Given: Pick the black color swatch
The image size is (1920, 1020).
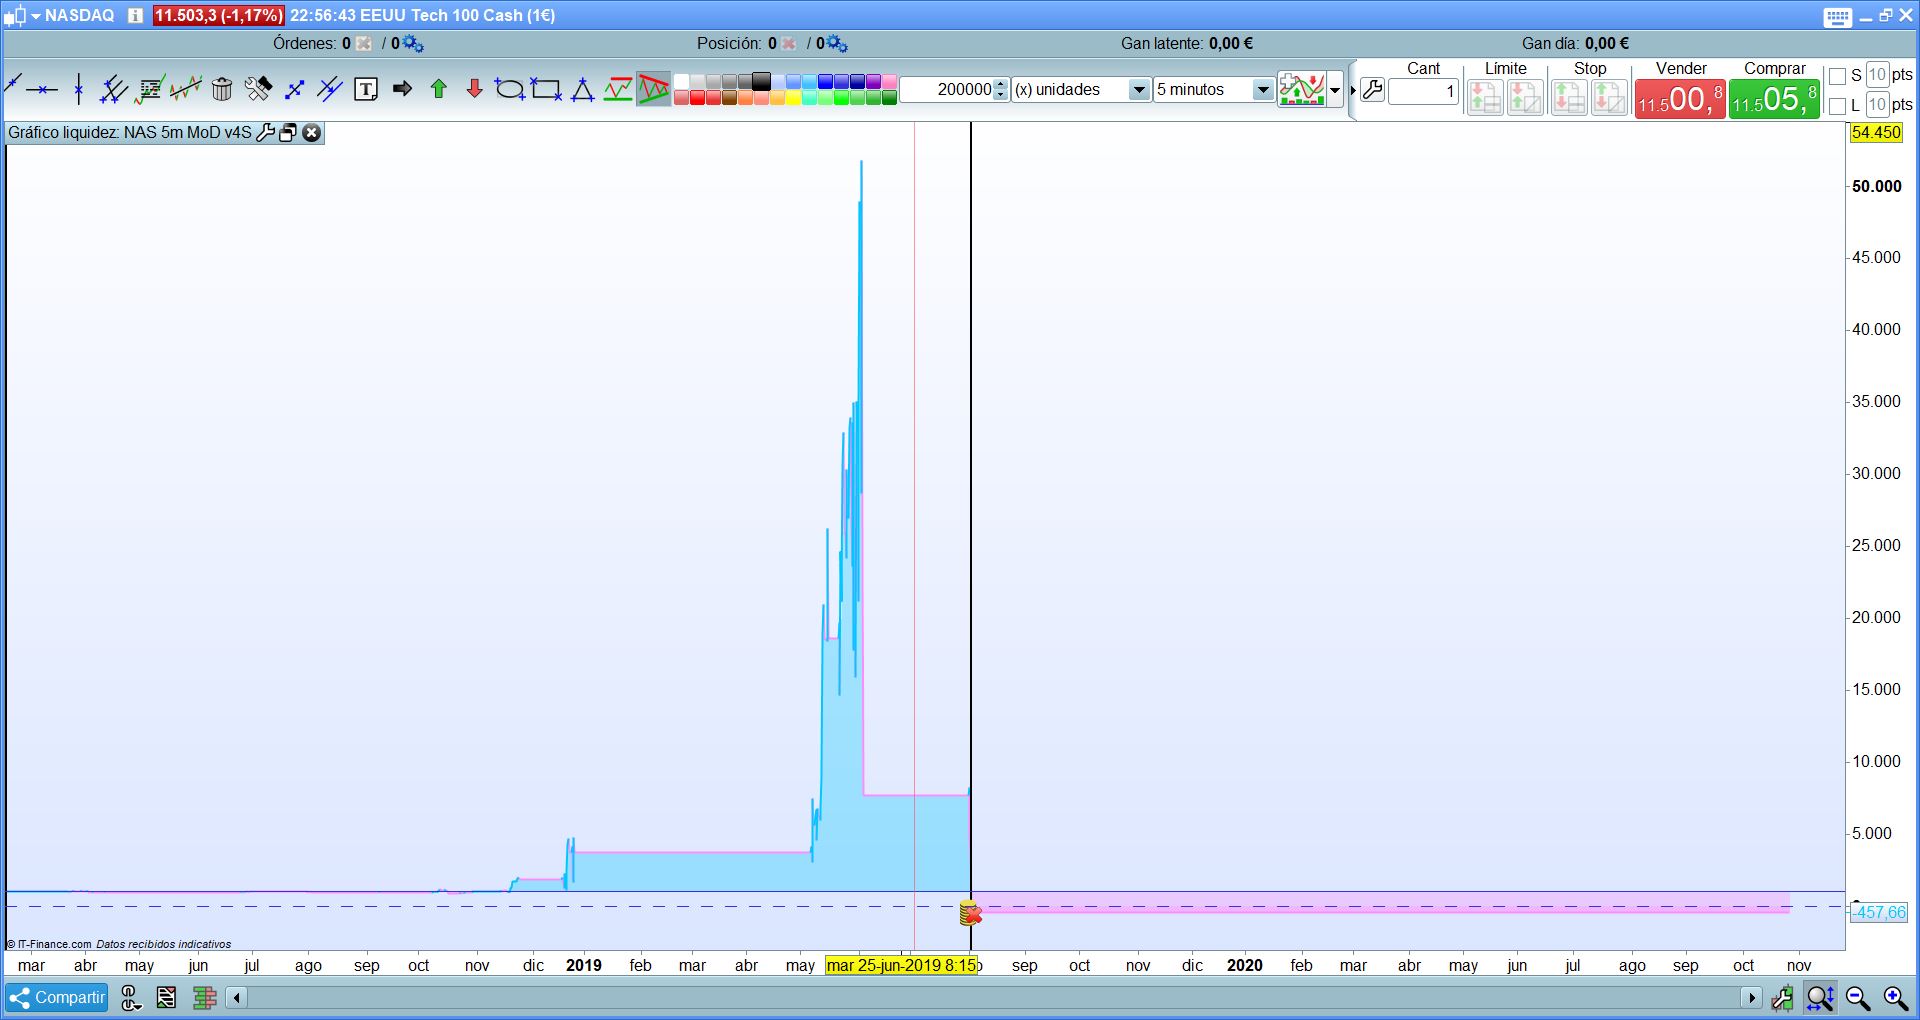Looking at the screenshot, I should pyautogui.click(x=762, y=82).
